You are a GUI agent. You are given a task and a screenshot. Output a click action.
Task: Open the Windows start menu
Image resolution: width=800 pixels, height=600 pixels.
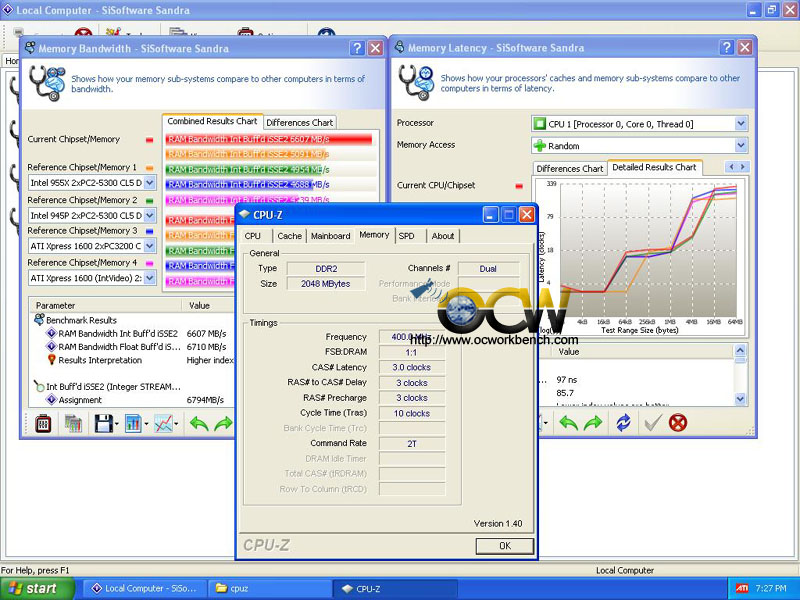(x=37, y=588)
